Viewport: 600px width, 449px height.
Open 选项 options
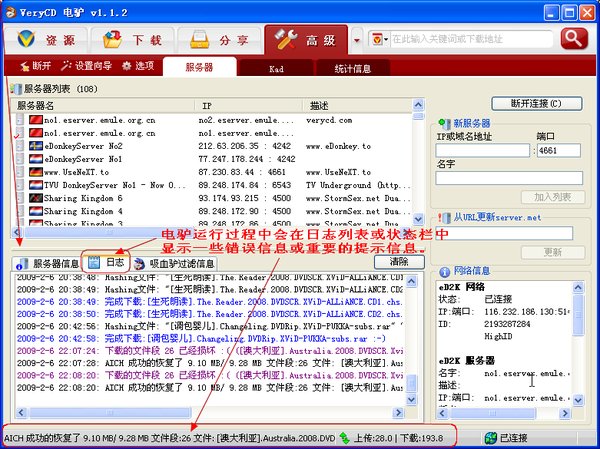pos(138,66)
